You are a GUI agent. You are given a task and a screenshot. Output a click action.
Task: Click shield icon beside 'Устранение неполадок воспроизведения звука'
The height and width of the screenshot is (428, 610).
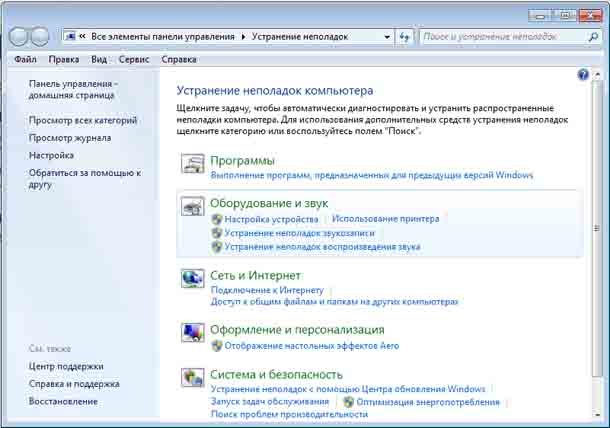pyautogui.click(x=217, y=247)
